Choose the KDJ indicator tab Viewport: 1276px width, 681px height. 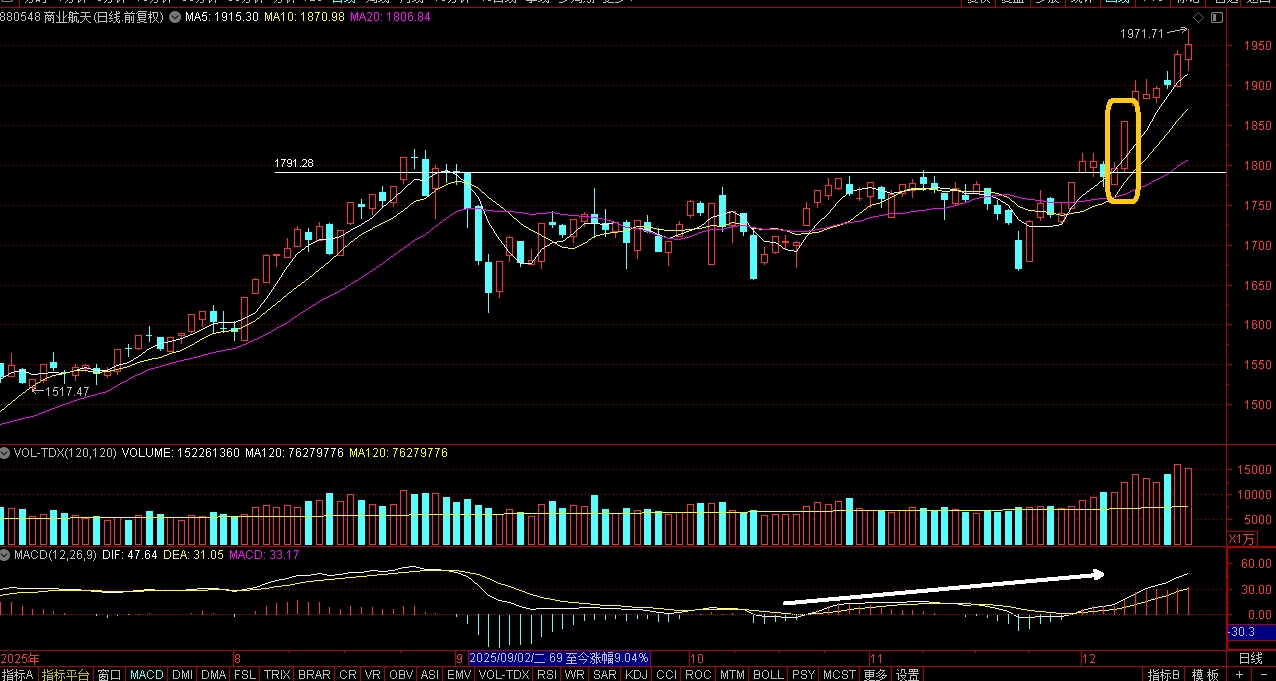click(x=636, y=674)
